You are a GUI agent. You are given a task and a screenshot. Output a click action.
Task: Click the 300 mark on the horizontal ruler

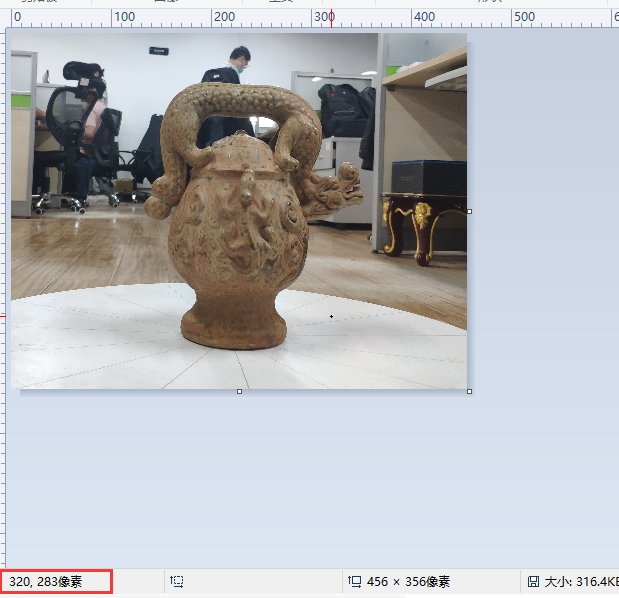(324, 17)
